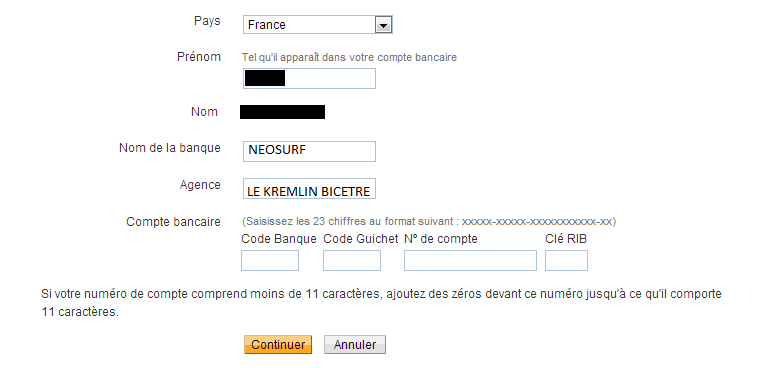The width and height of the screenshot is (758, 368).
Task: Click the Compte bancaire label
Action: coord(174,222)
